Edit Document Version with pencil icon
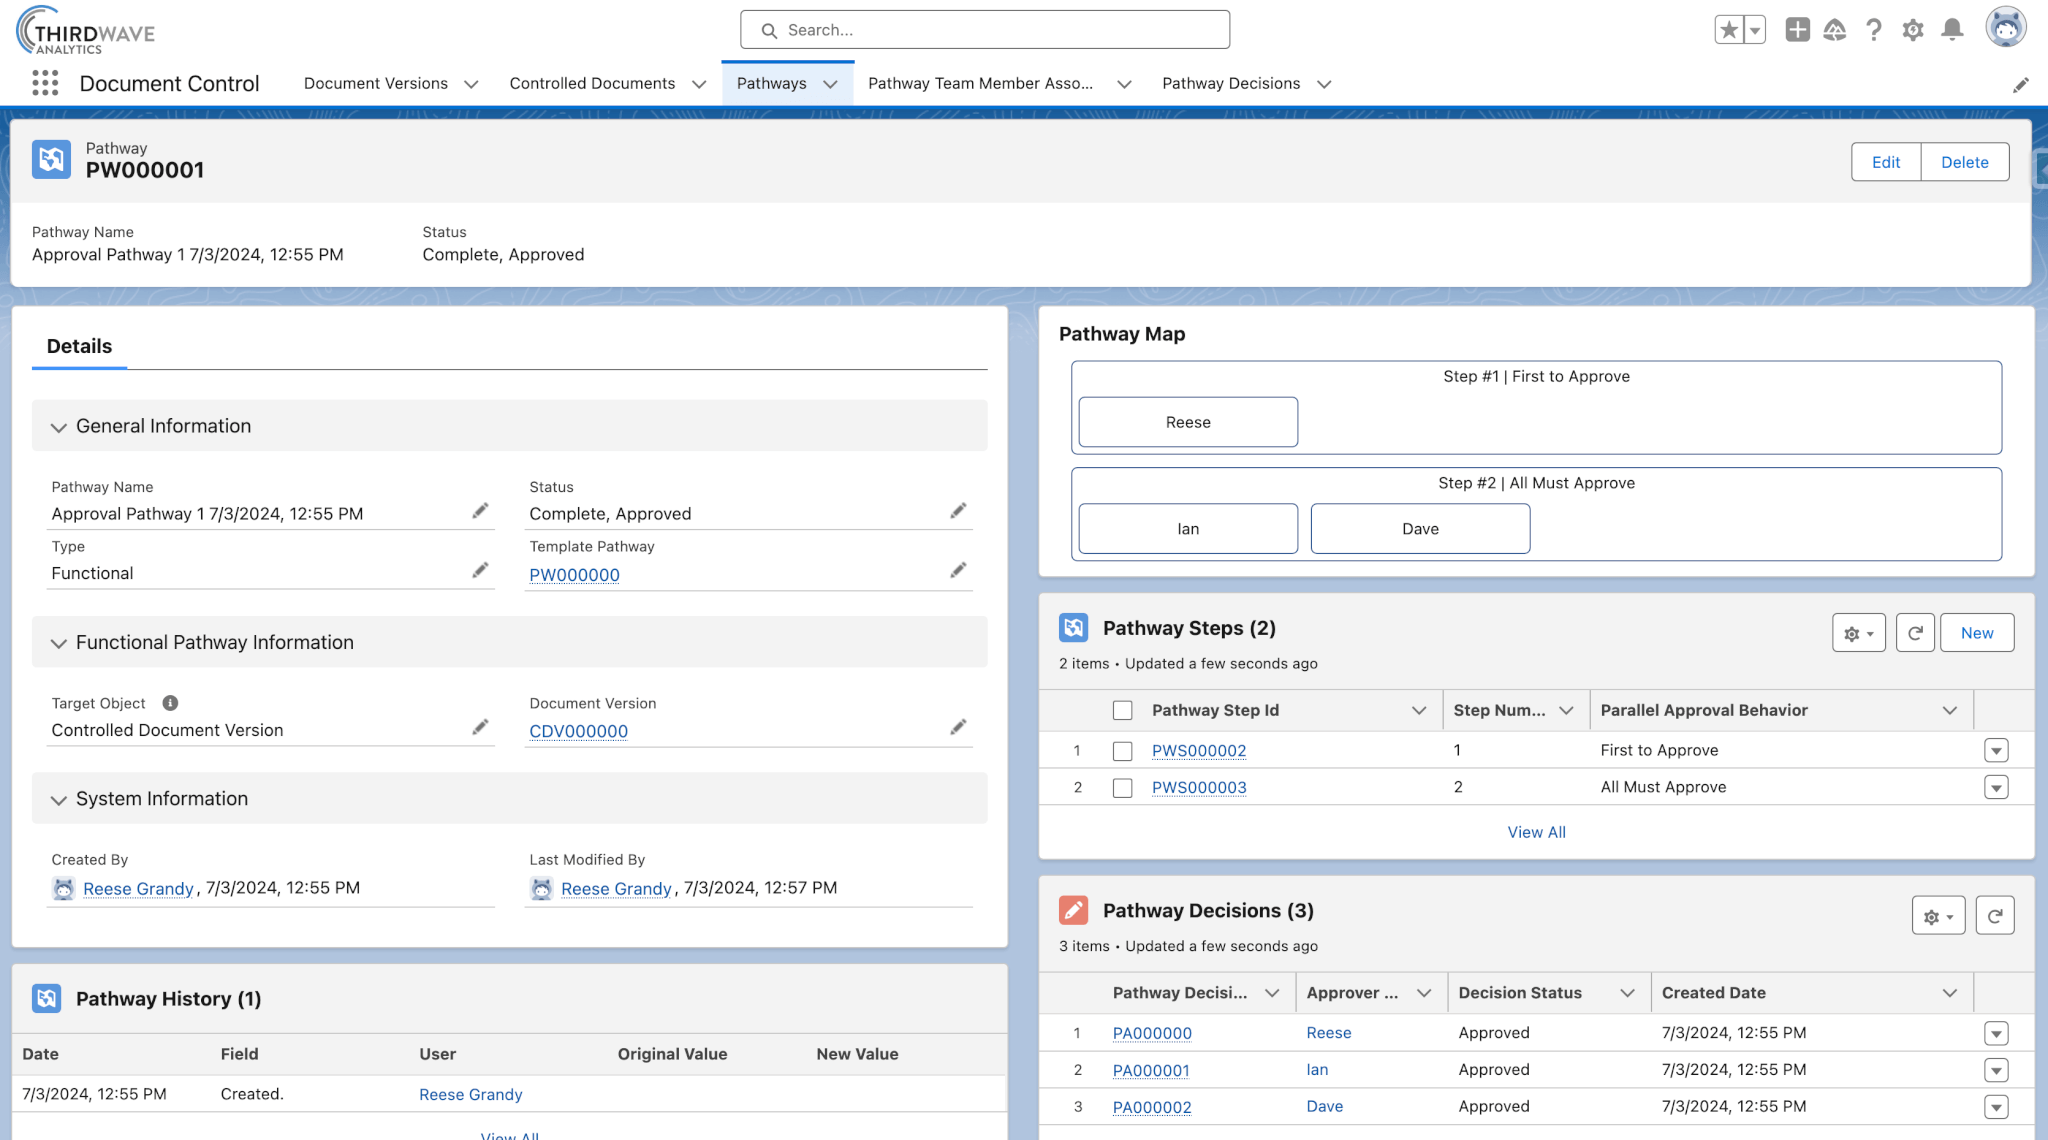This screenshot has height=1140, width=2048. coord(958,727)
